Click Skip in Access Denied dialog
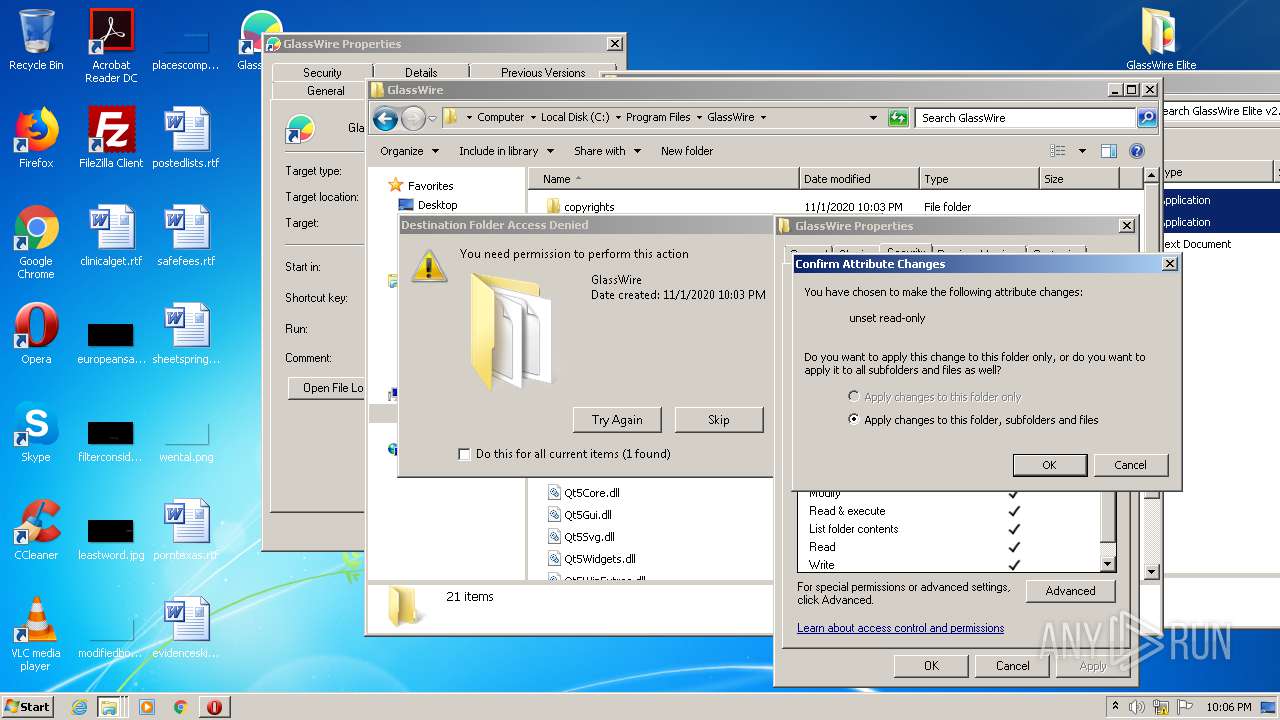Image resolution: width=1280 pixels, height=720 pixels. pos(719,420)
